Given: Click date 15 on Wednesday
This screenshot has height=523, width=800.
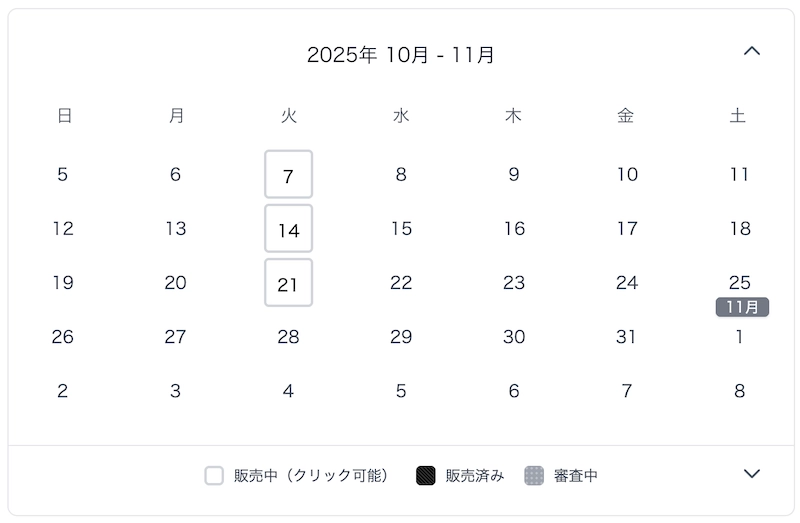Looking at the screenshot, I should (x=401, y=229).
